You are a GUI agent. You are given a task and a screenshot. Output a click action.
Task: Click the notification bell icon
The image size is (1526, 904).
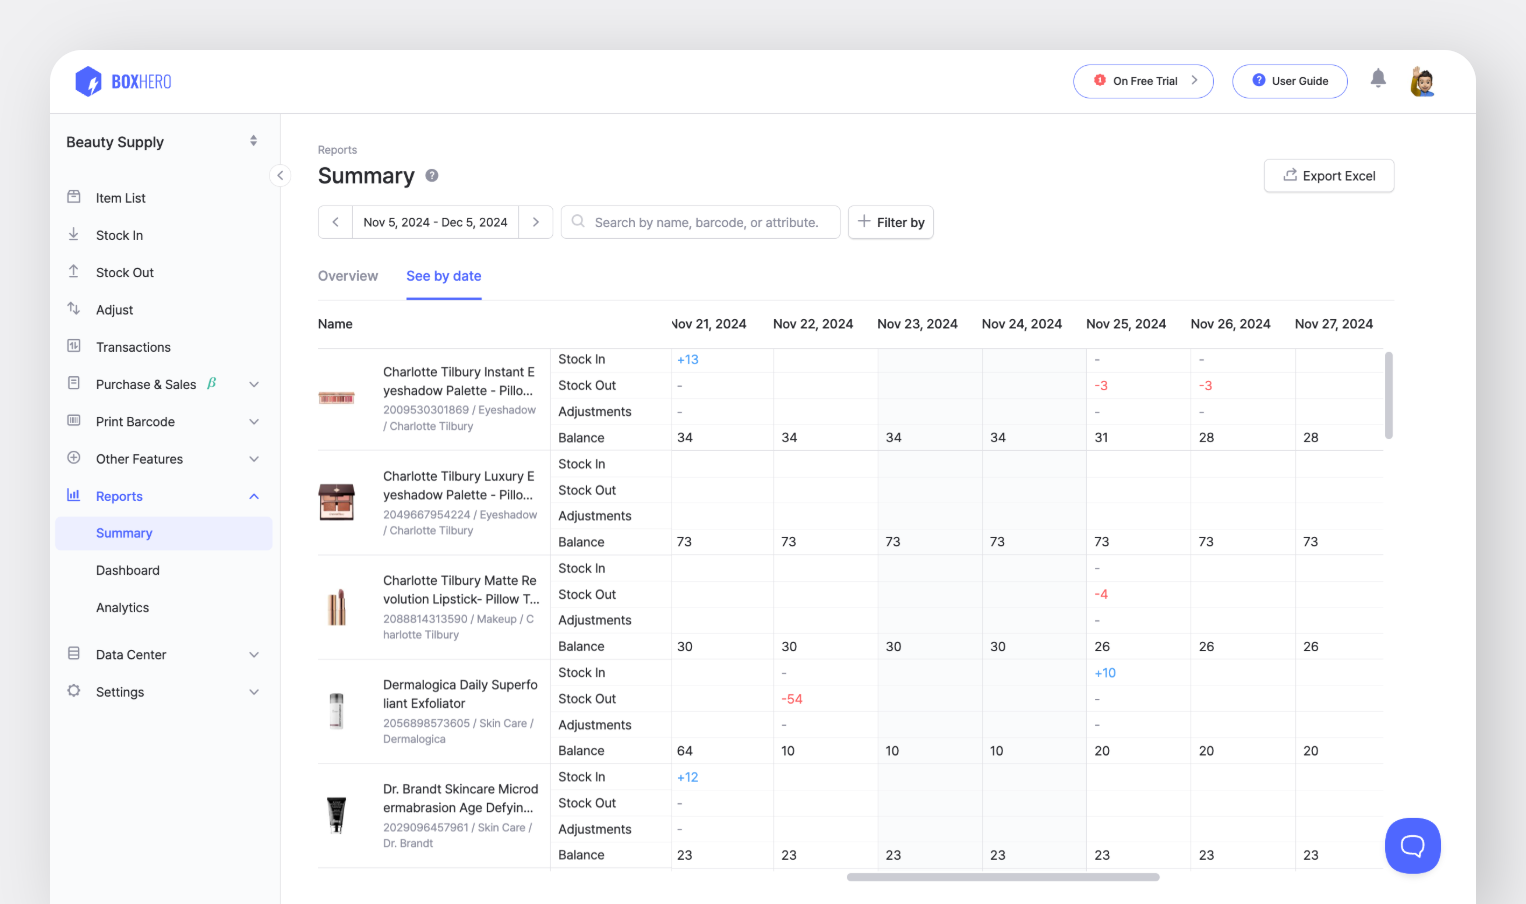1378,79
